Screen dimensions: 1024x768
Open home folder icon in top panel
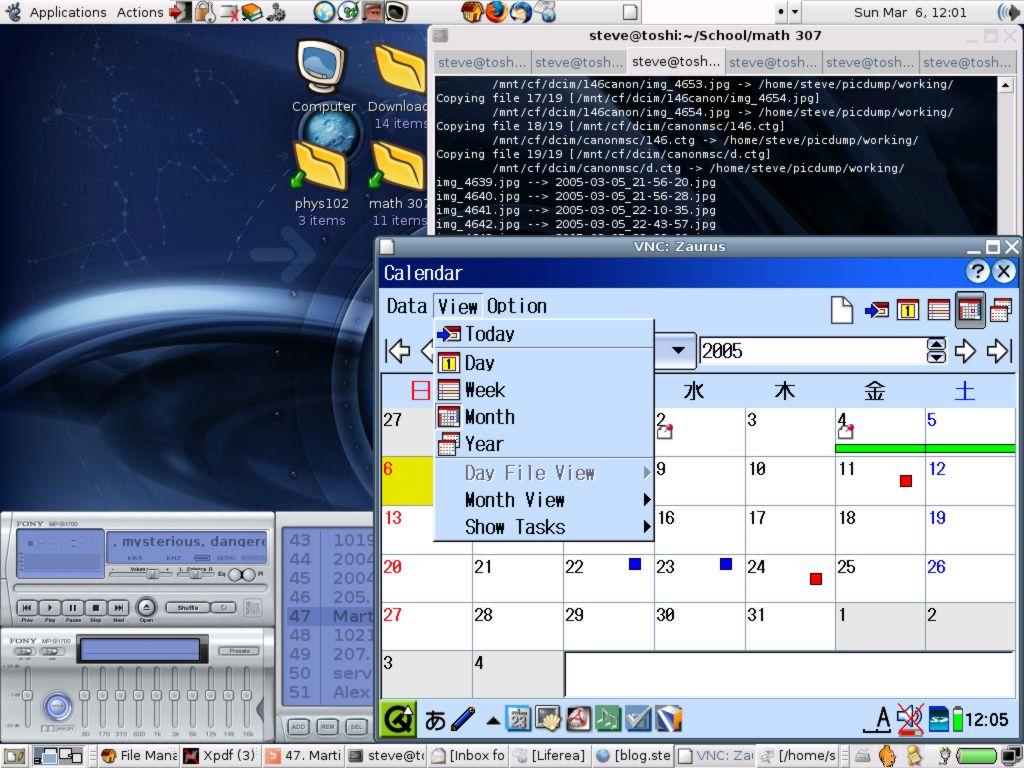tap(471, 12)
